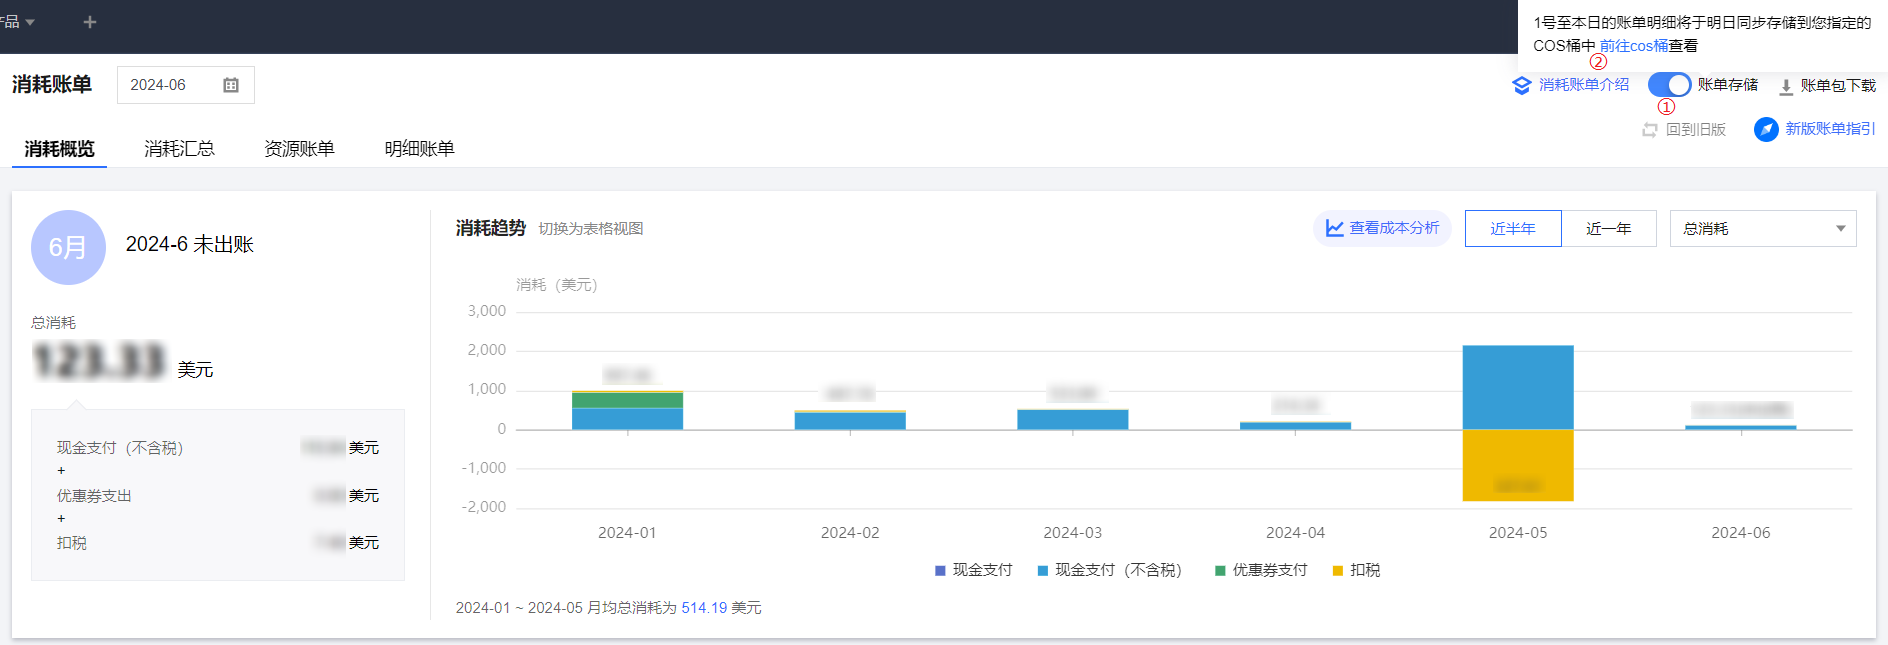Click the 6月 round month badge
This screenshot has width=1888, height=645.
coord(68,247)
